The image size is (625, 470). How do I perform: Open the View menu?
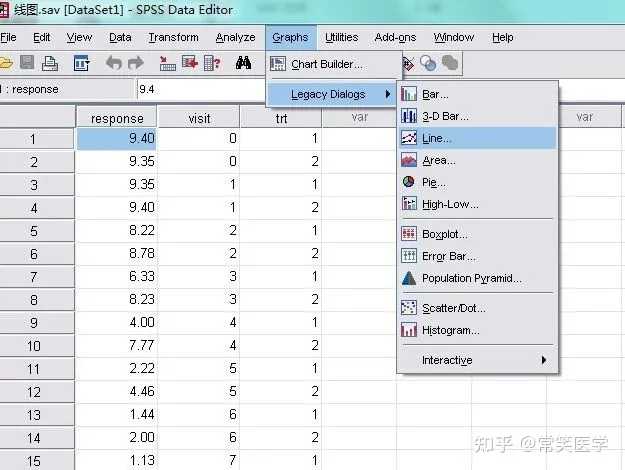coord(79,37)
